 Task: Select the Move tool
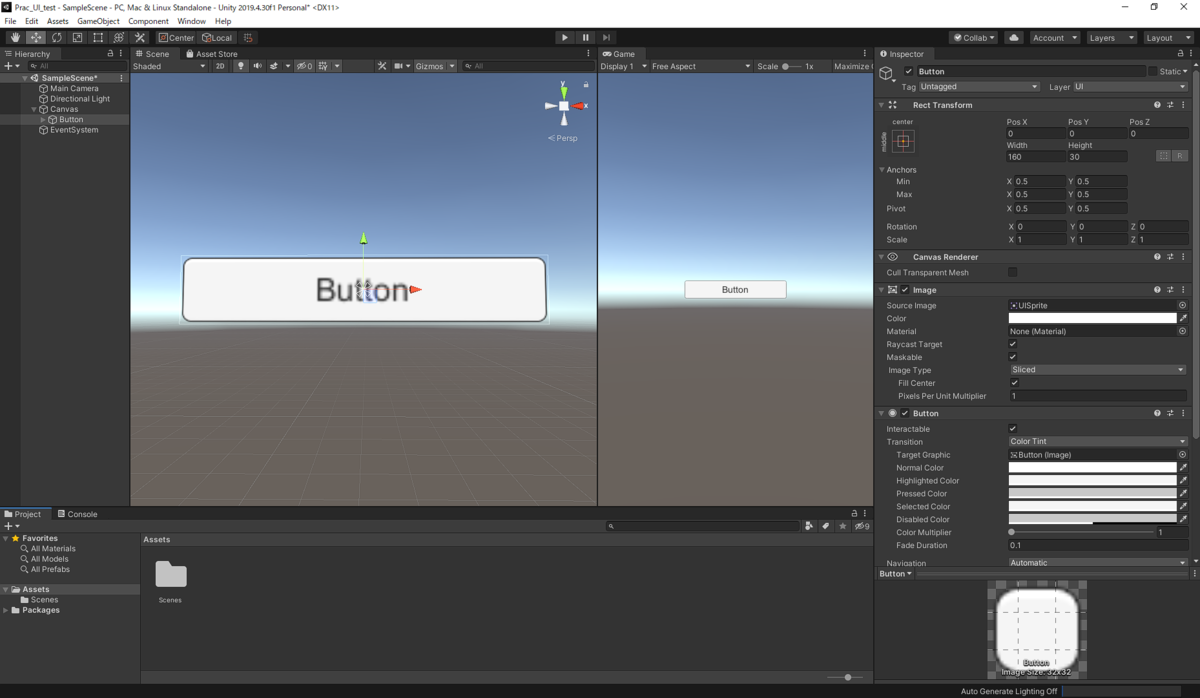pyautogui.click(x=36, y=37)
